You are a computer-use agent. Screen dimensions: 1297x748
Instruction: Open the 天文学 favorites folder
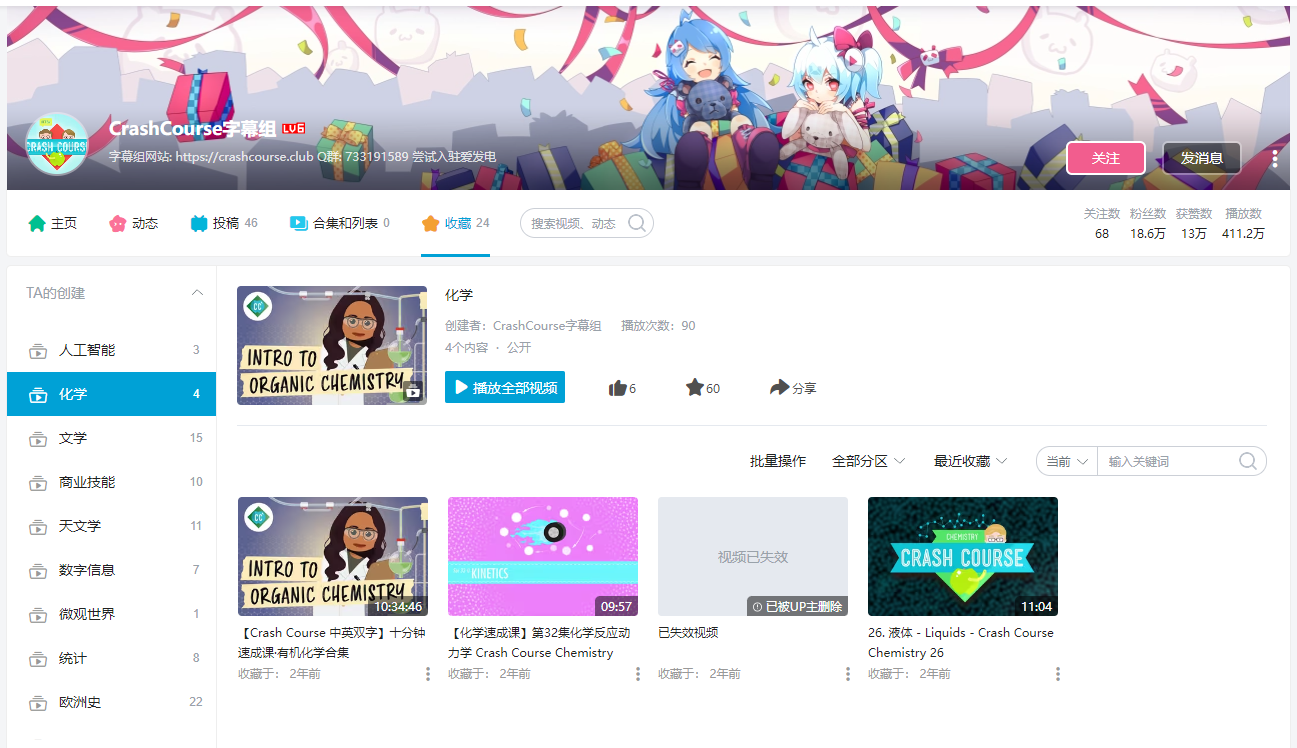pos(111,526)
